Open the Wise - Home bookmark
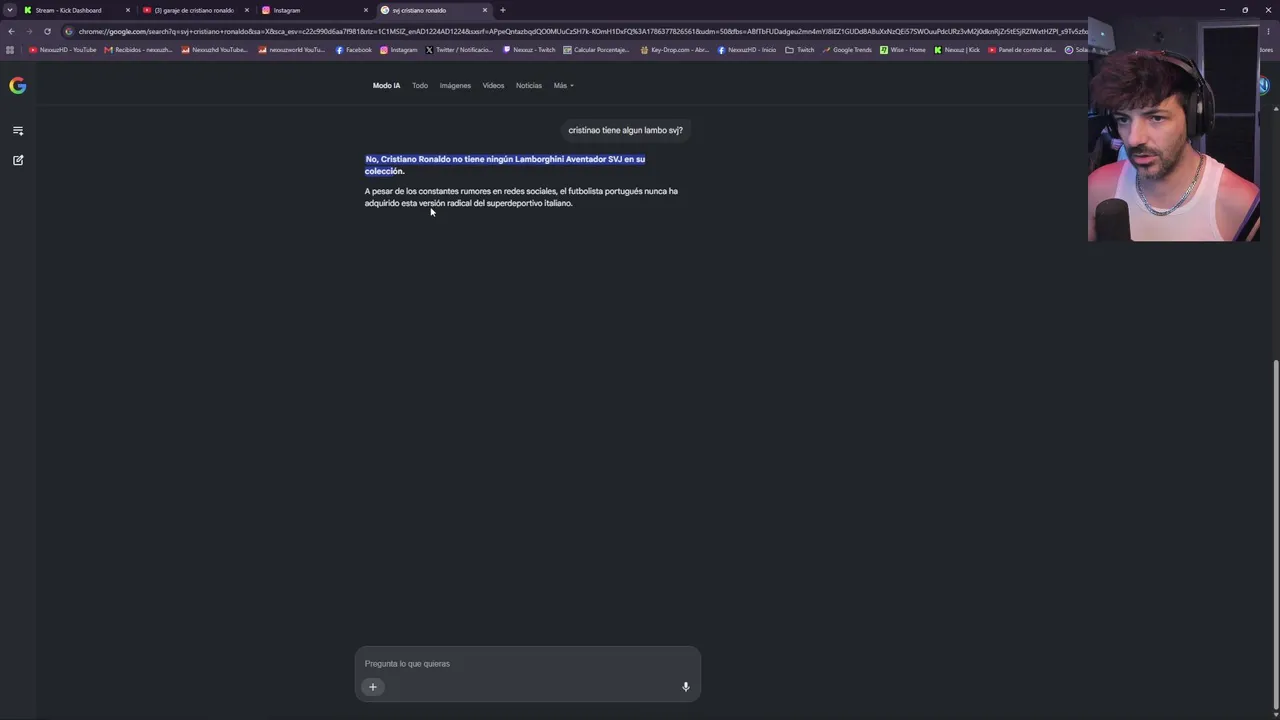1280x720 pixels. (903, 50)
